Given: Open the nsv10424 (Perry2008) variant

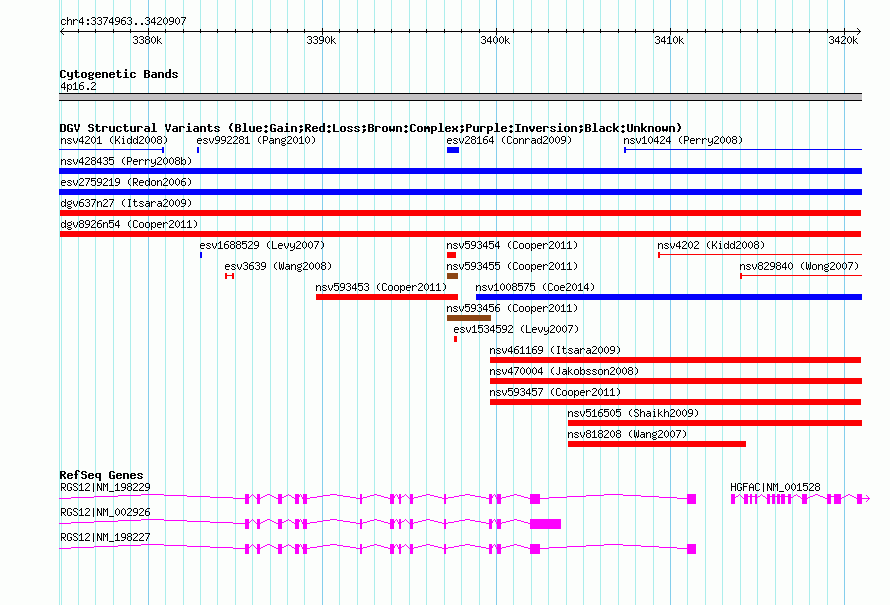Looking at the screenshot, I should 683,140.
